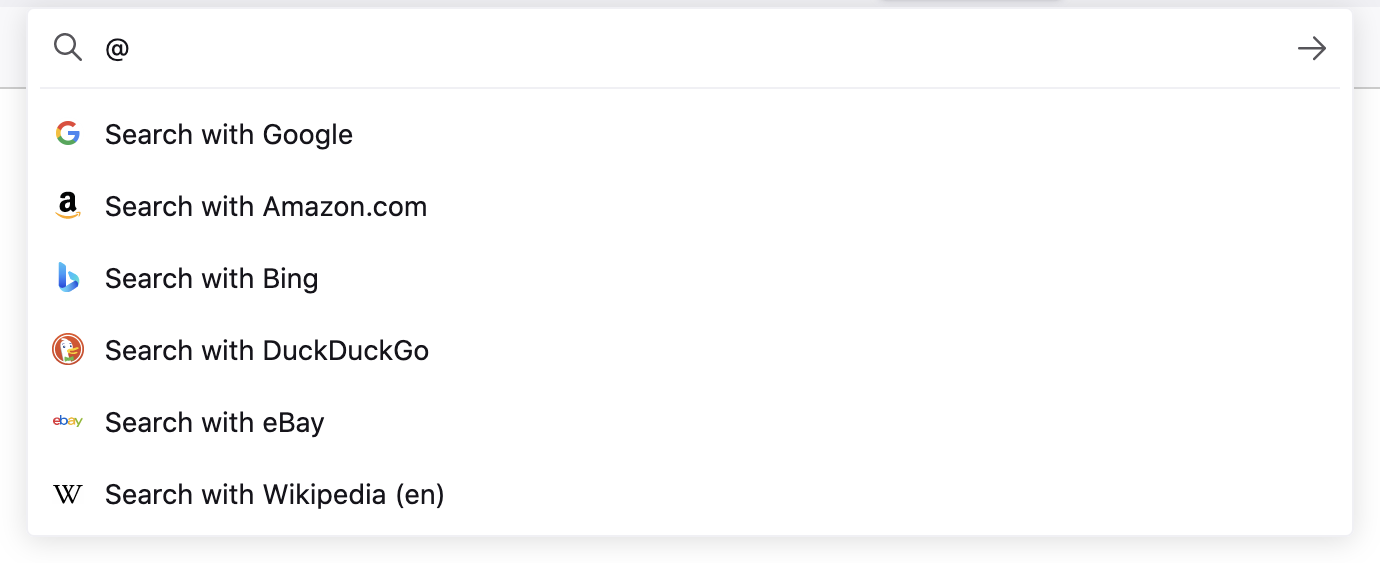Screen dimensions: 1380x563
Task: Click inside the address bar text field
Action: tap(700, 47)
